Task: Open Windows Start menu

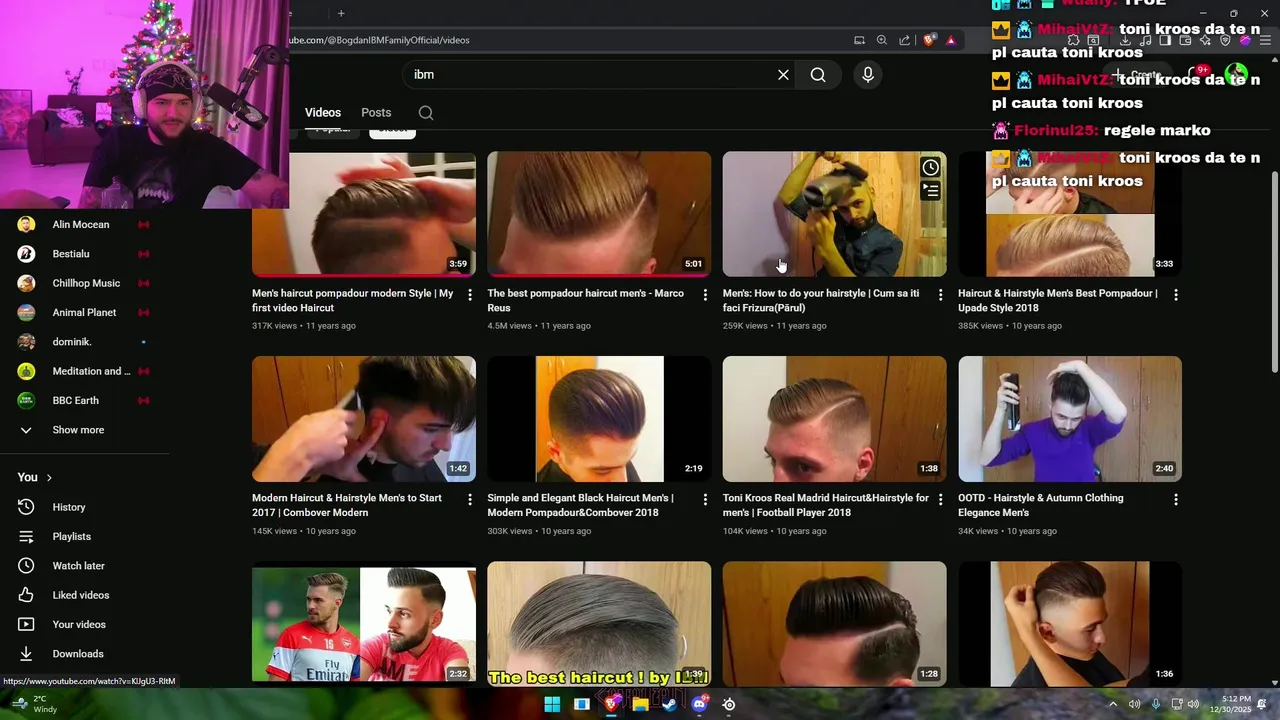Action: click(552, 704)
